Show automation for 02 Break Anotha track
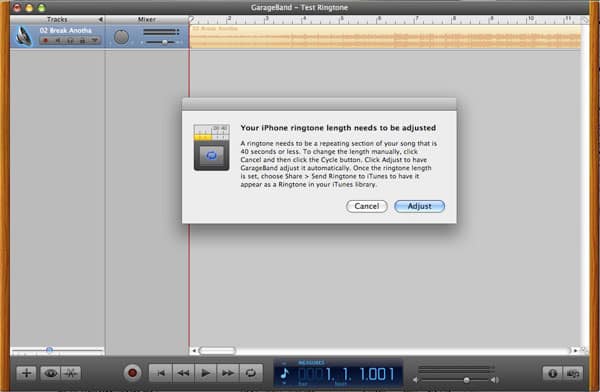This screenshot has height=392, width=600. (x=95, y=40)
